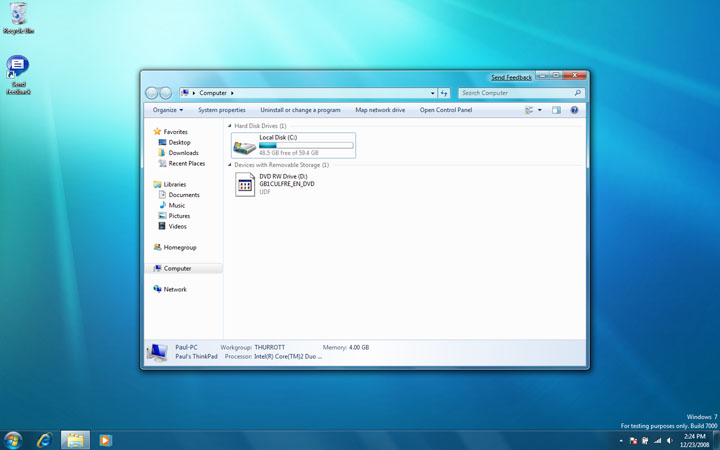
Task: Click System properties in toolbar
Action: click(x=222, y=110)
